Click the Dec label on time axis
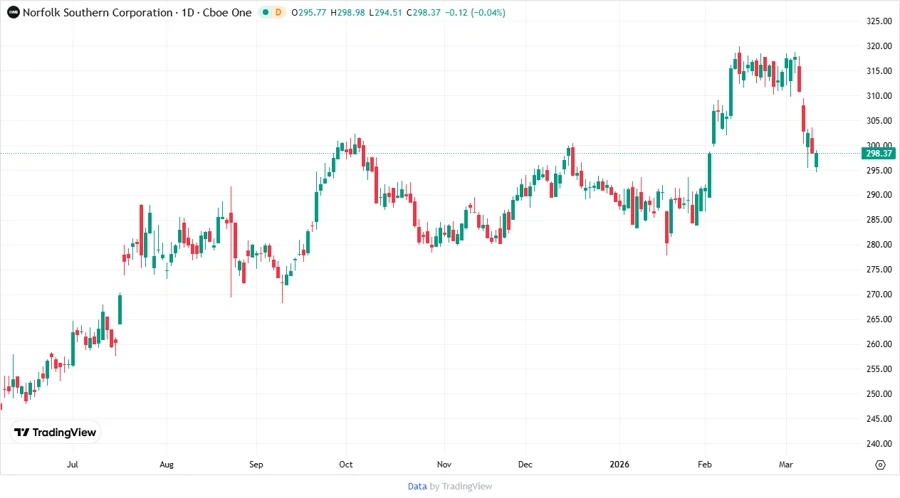Viewport: 900px width, 498px height. pos(525,464)
